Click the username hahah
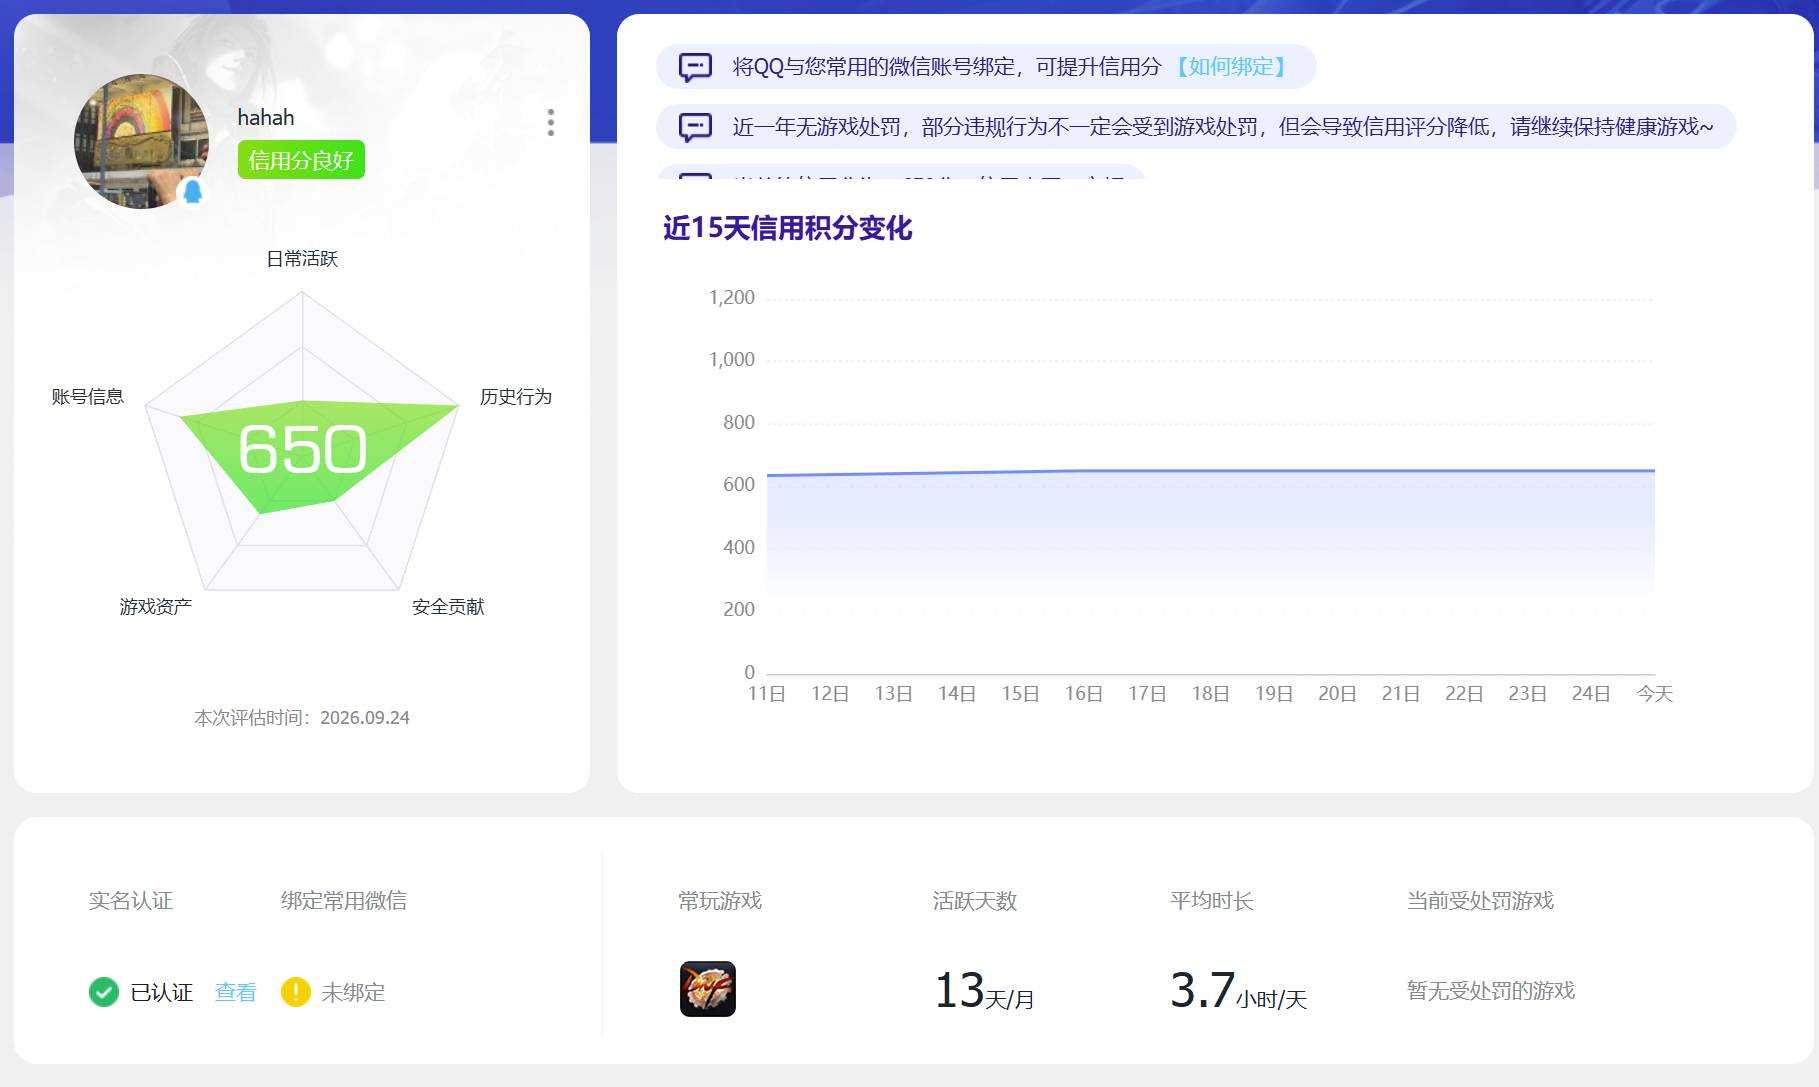 (266, 117)
